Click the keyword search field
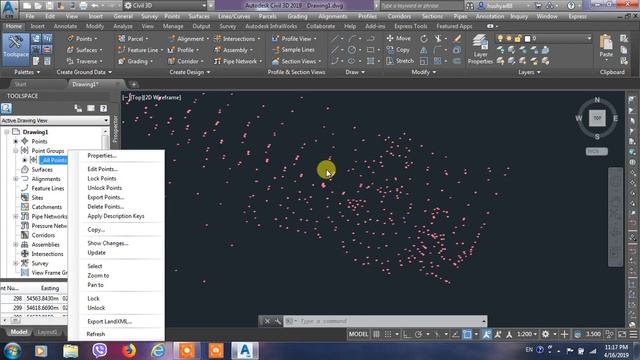640x360 pixels. tap(422, 6)
